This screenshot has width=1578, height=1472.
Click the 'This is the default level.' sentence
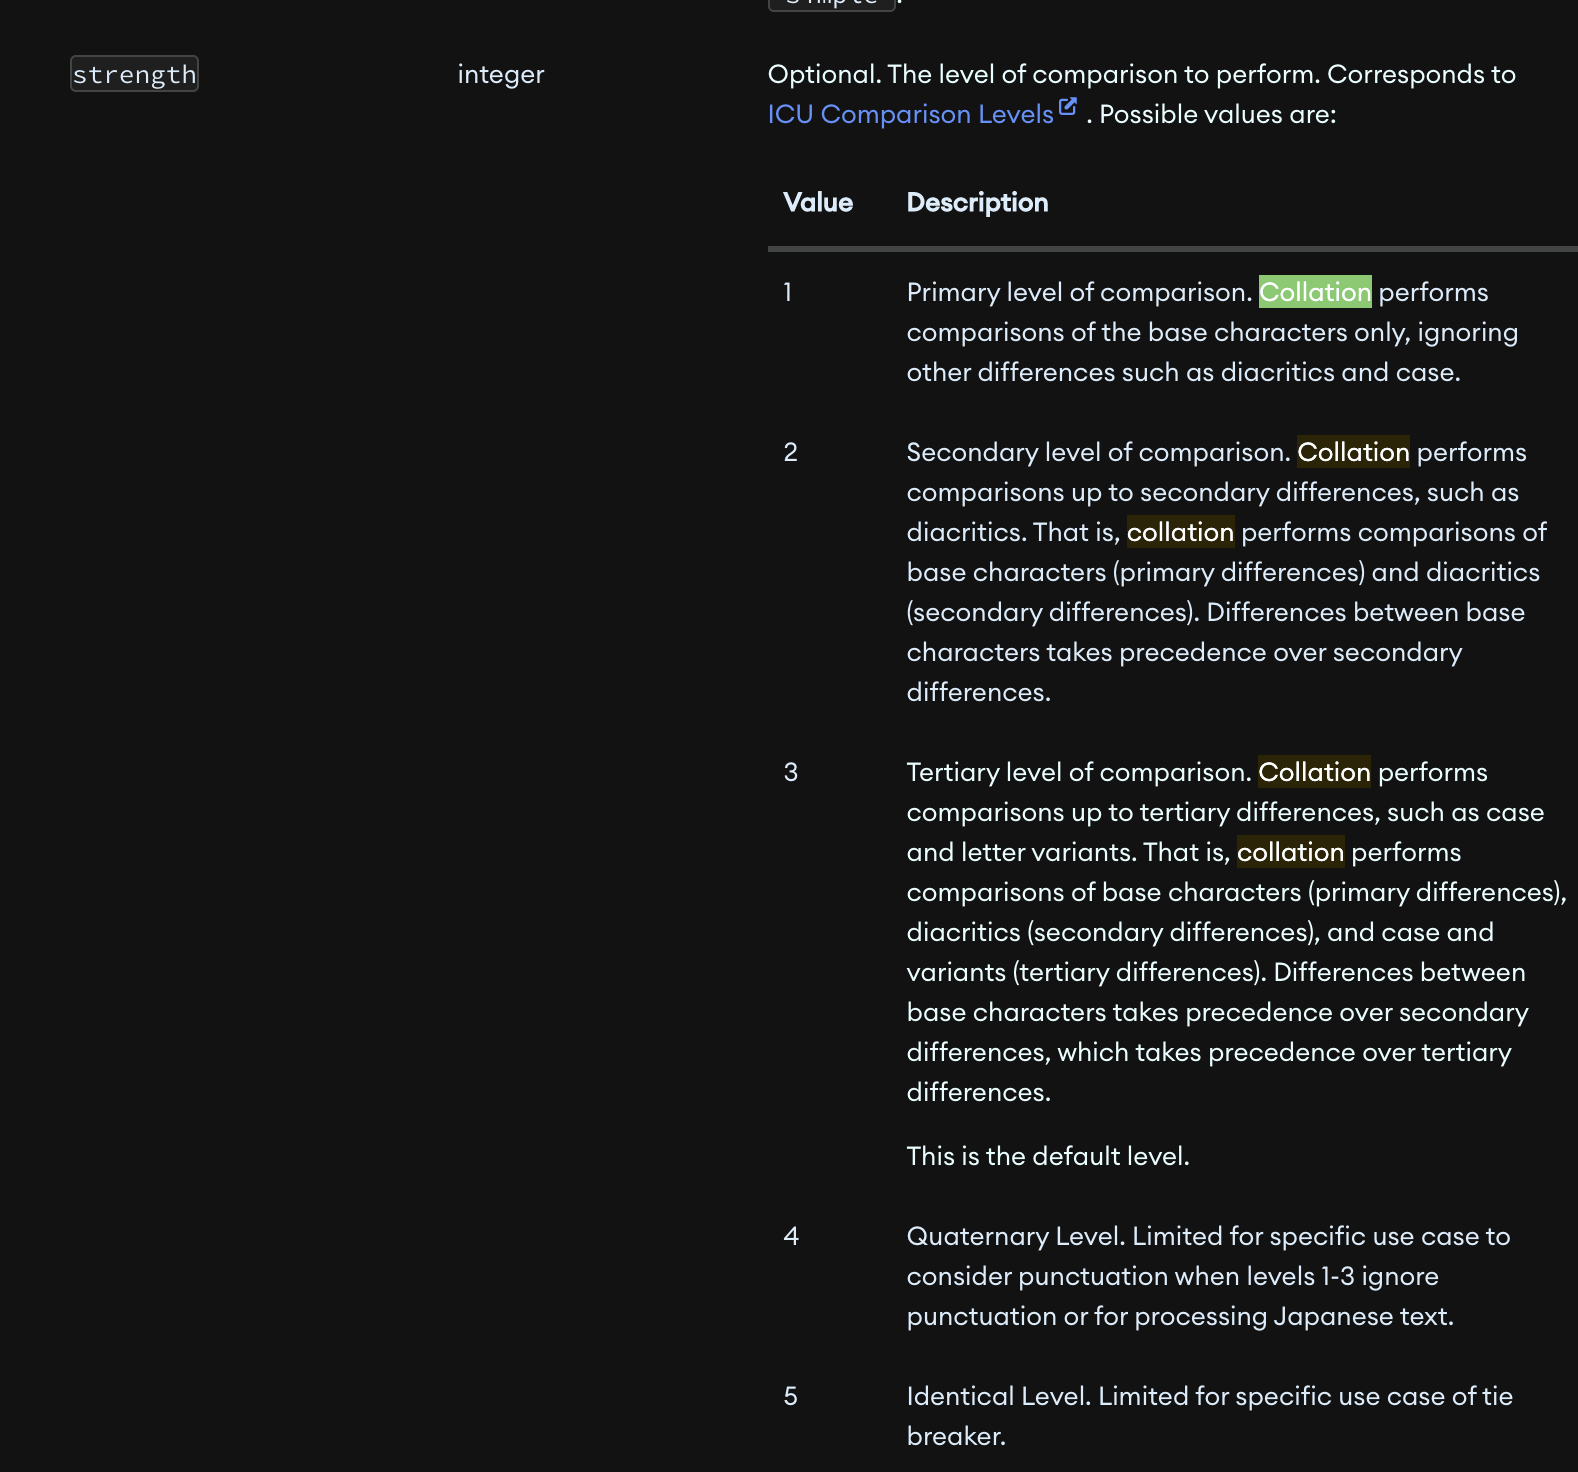[1047, 1156]
